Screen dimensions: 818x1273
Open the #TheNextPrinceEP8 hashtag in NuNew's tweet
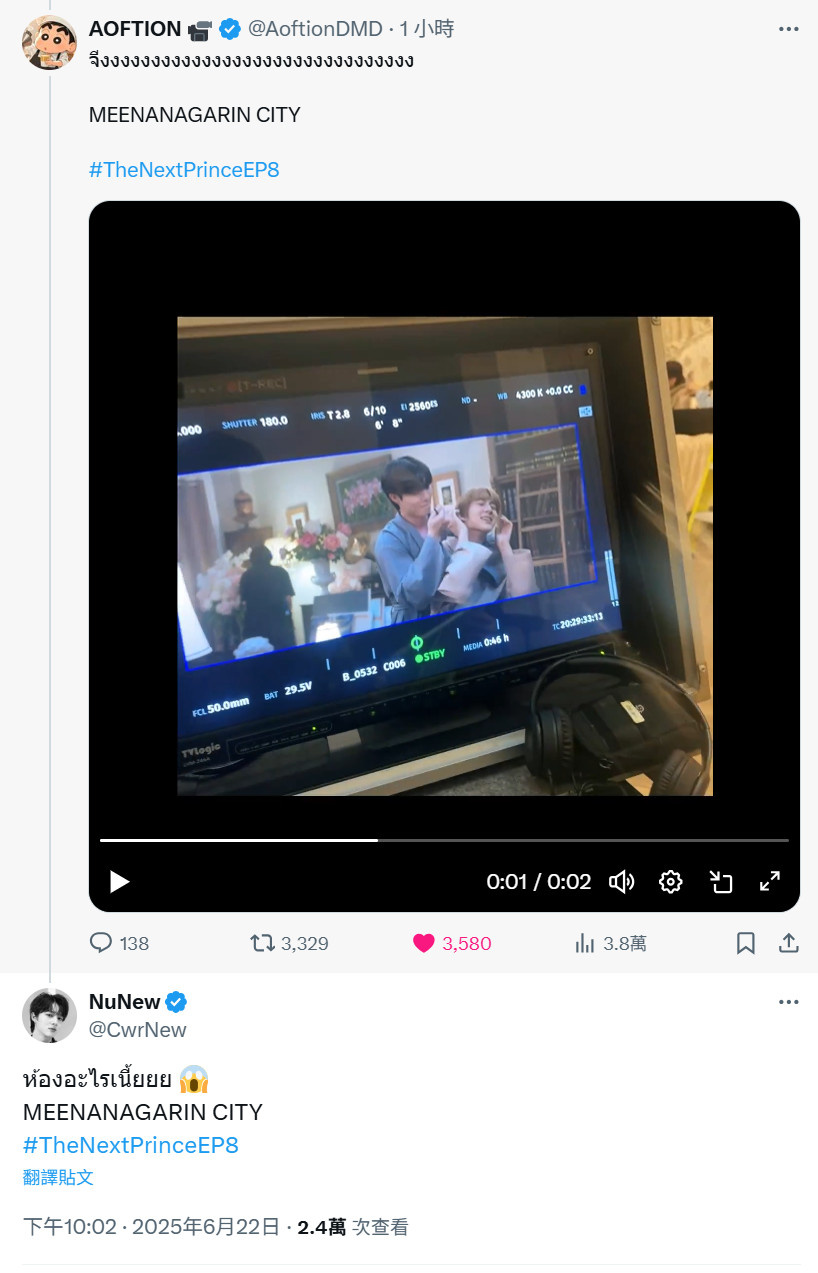131,1145
